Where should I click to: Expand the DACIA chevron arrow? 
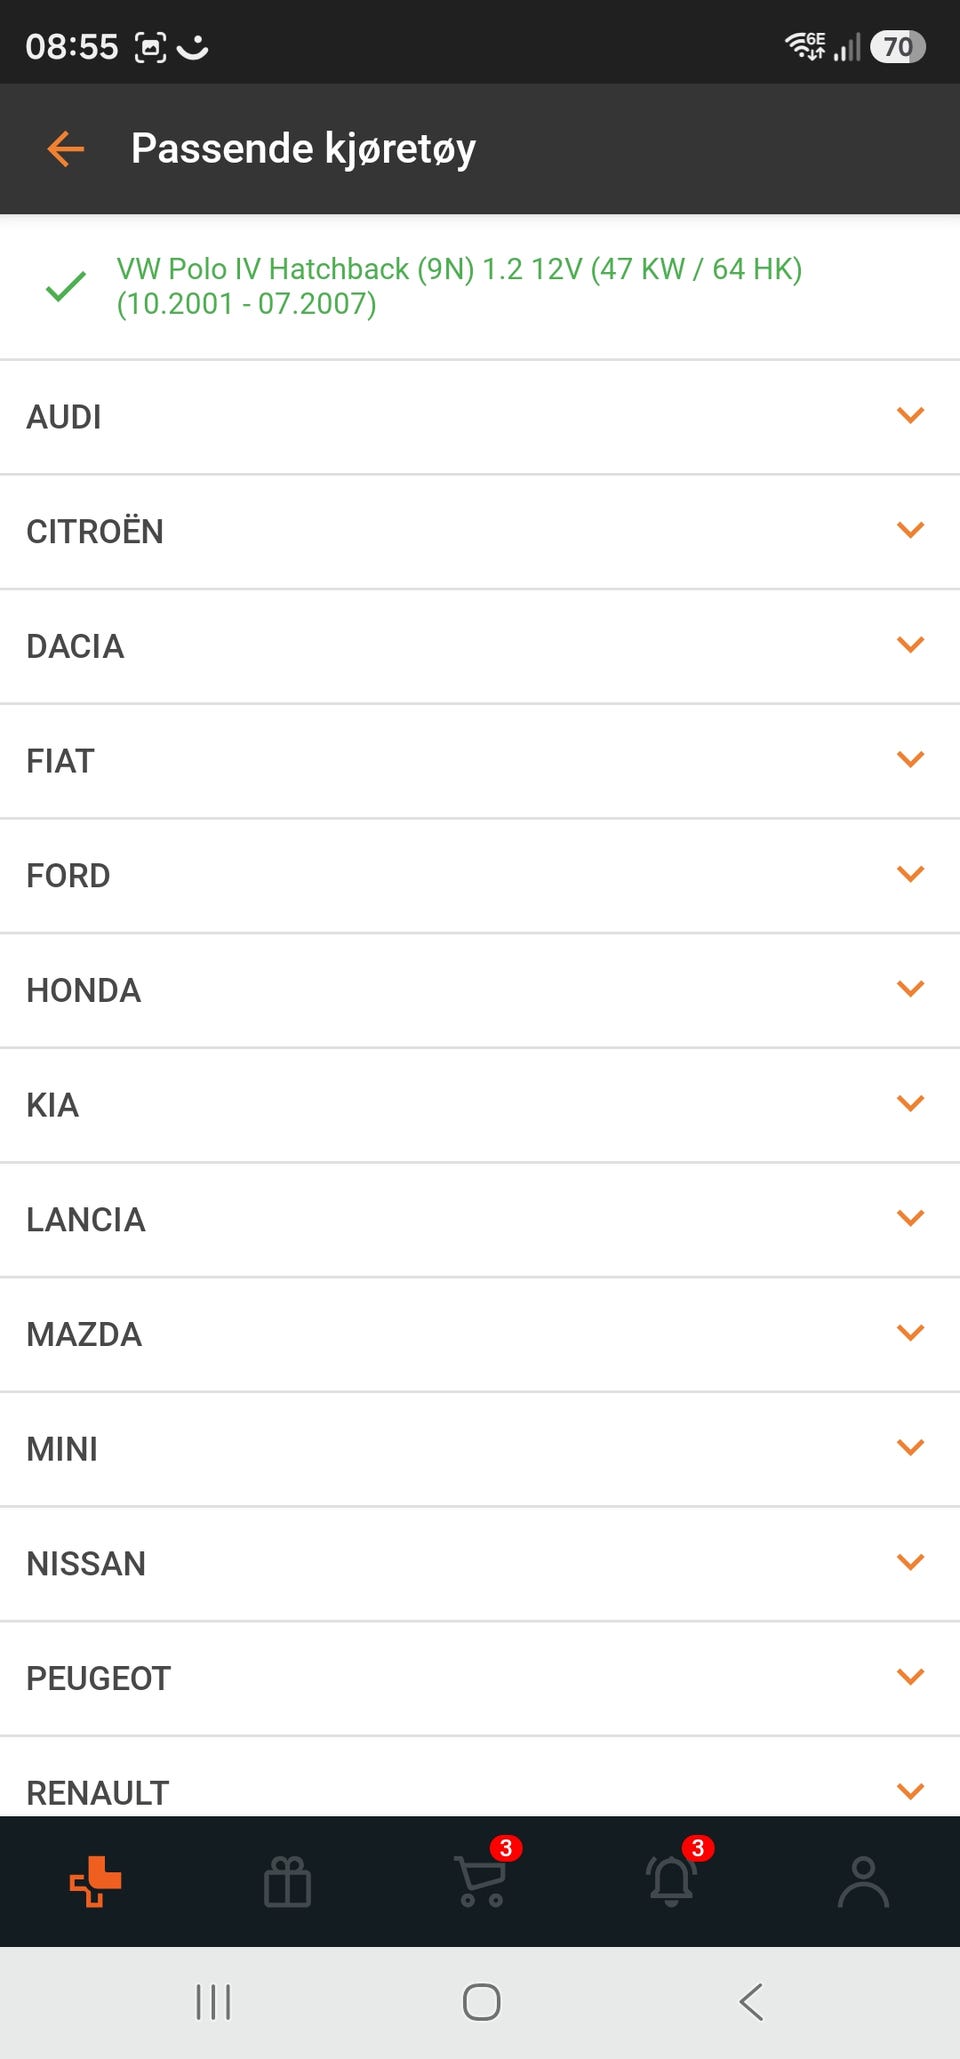pos(910,645)
